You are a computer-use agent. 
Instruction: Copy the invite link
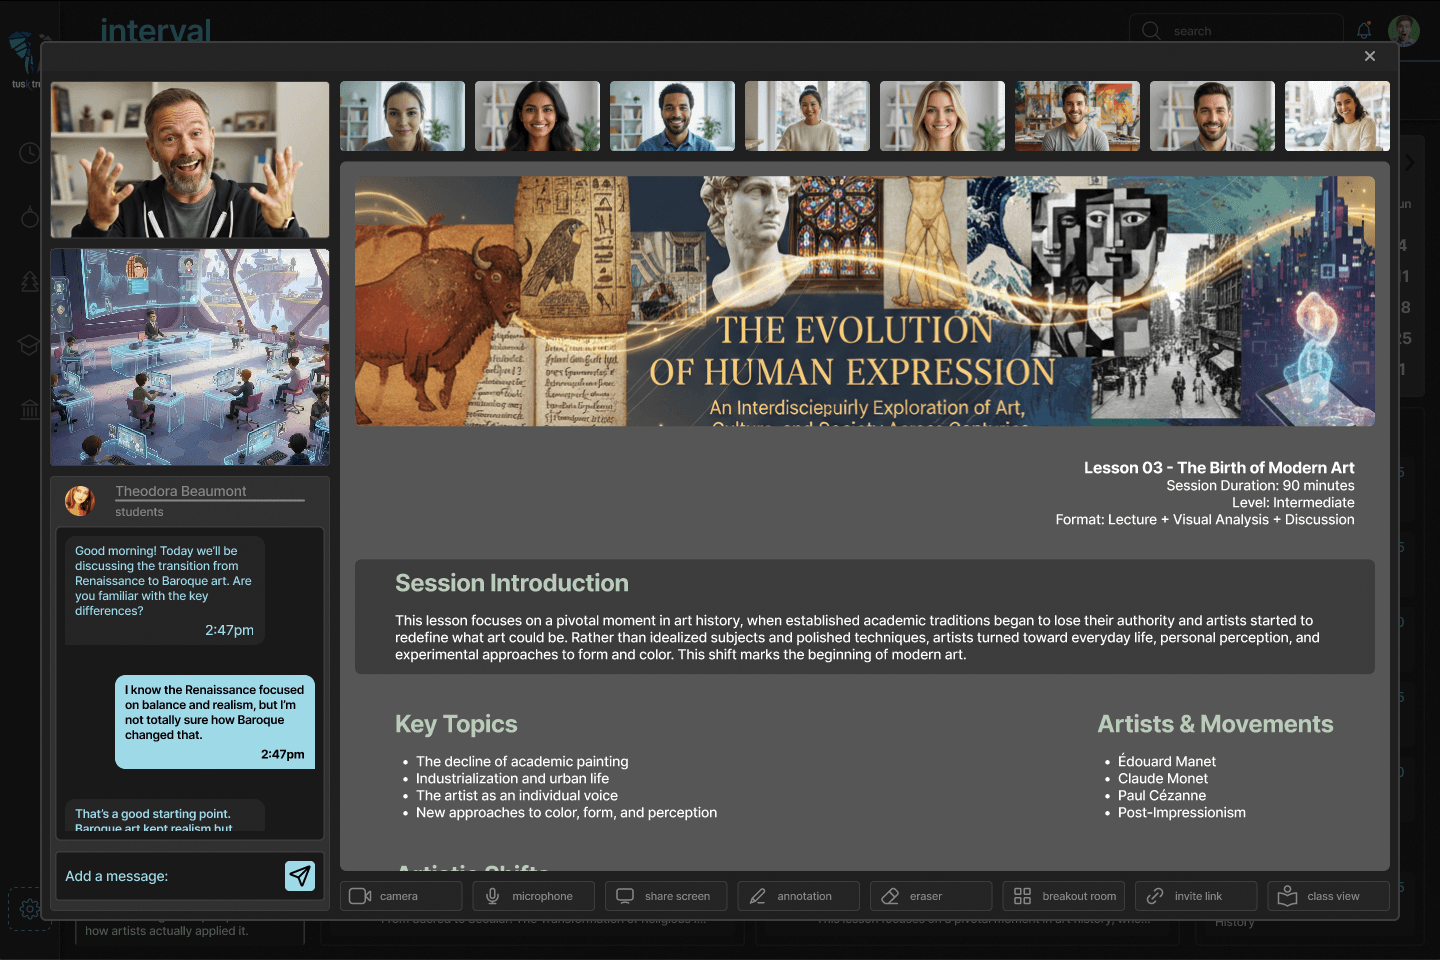click(x=1196, y=896)
